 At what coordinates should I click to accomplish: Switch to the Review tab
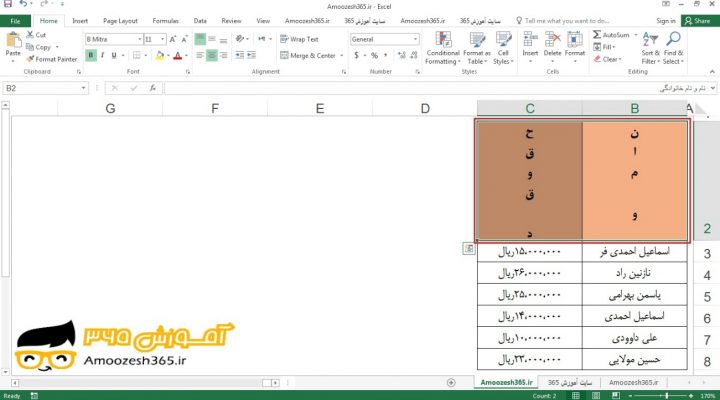[x=231, y=21]
